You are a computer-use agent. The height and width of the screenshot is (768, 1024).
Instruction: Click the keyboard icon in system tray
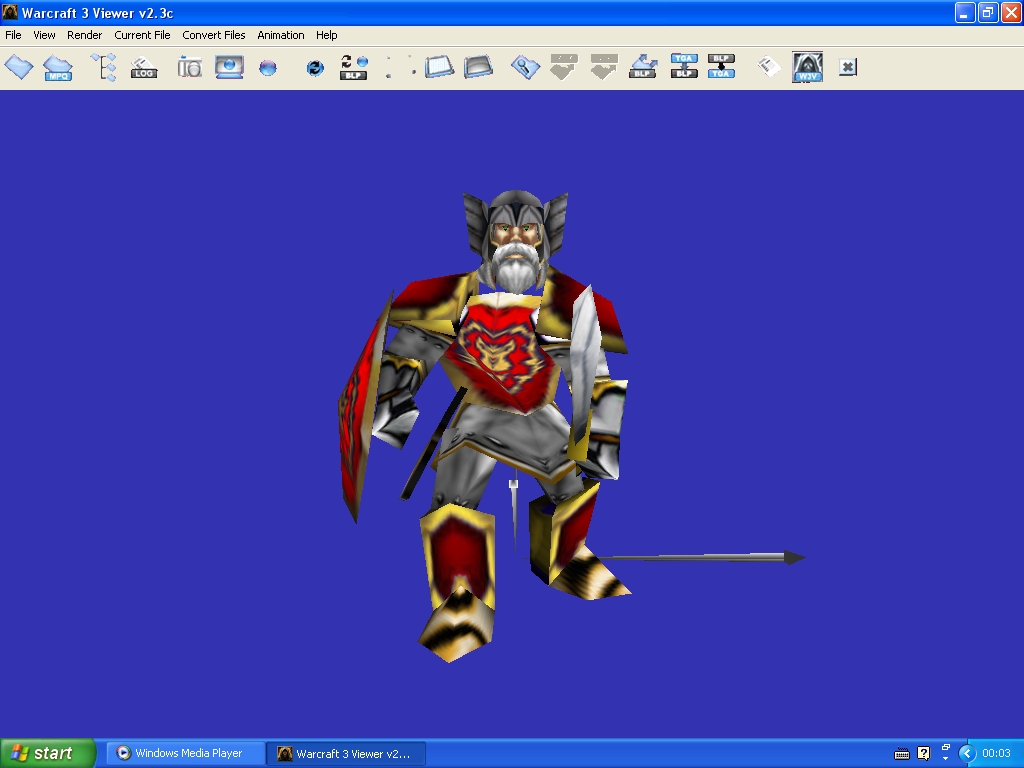(x=902, y=754)
